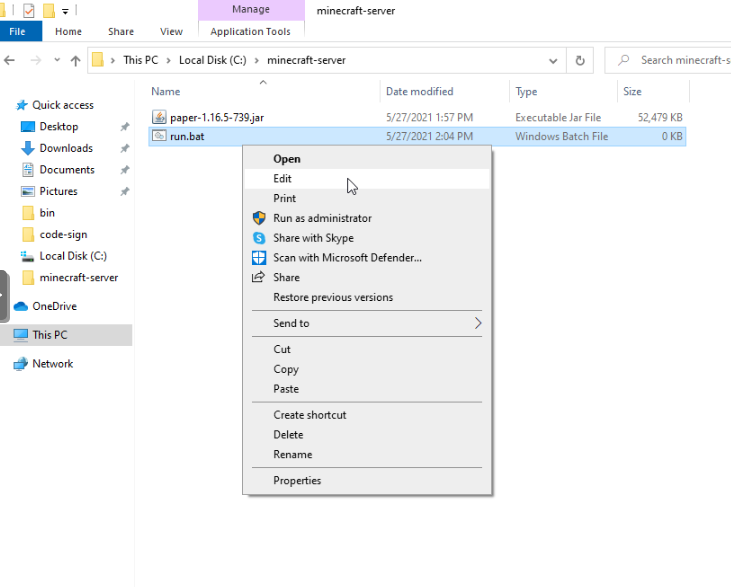Click the folder icon in address bar
The width and height of the screenshot is (731, 587).
point(97,60)
